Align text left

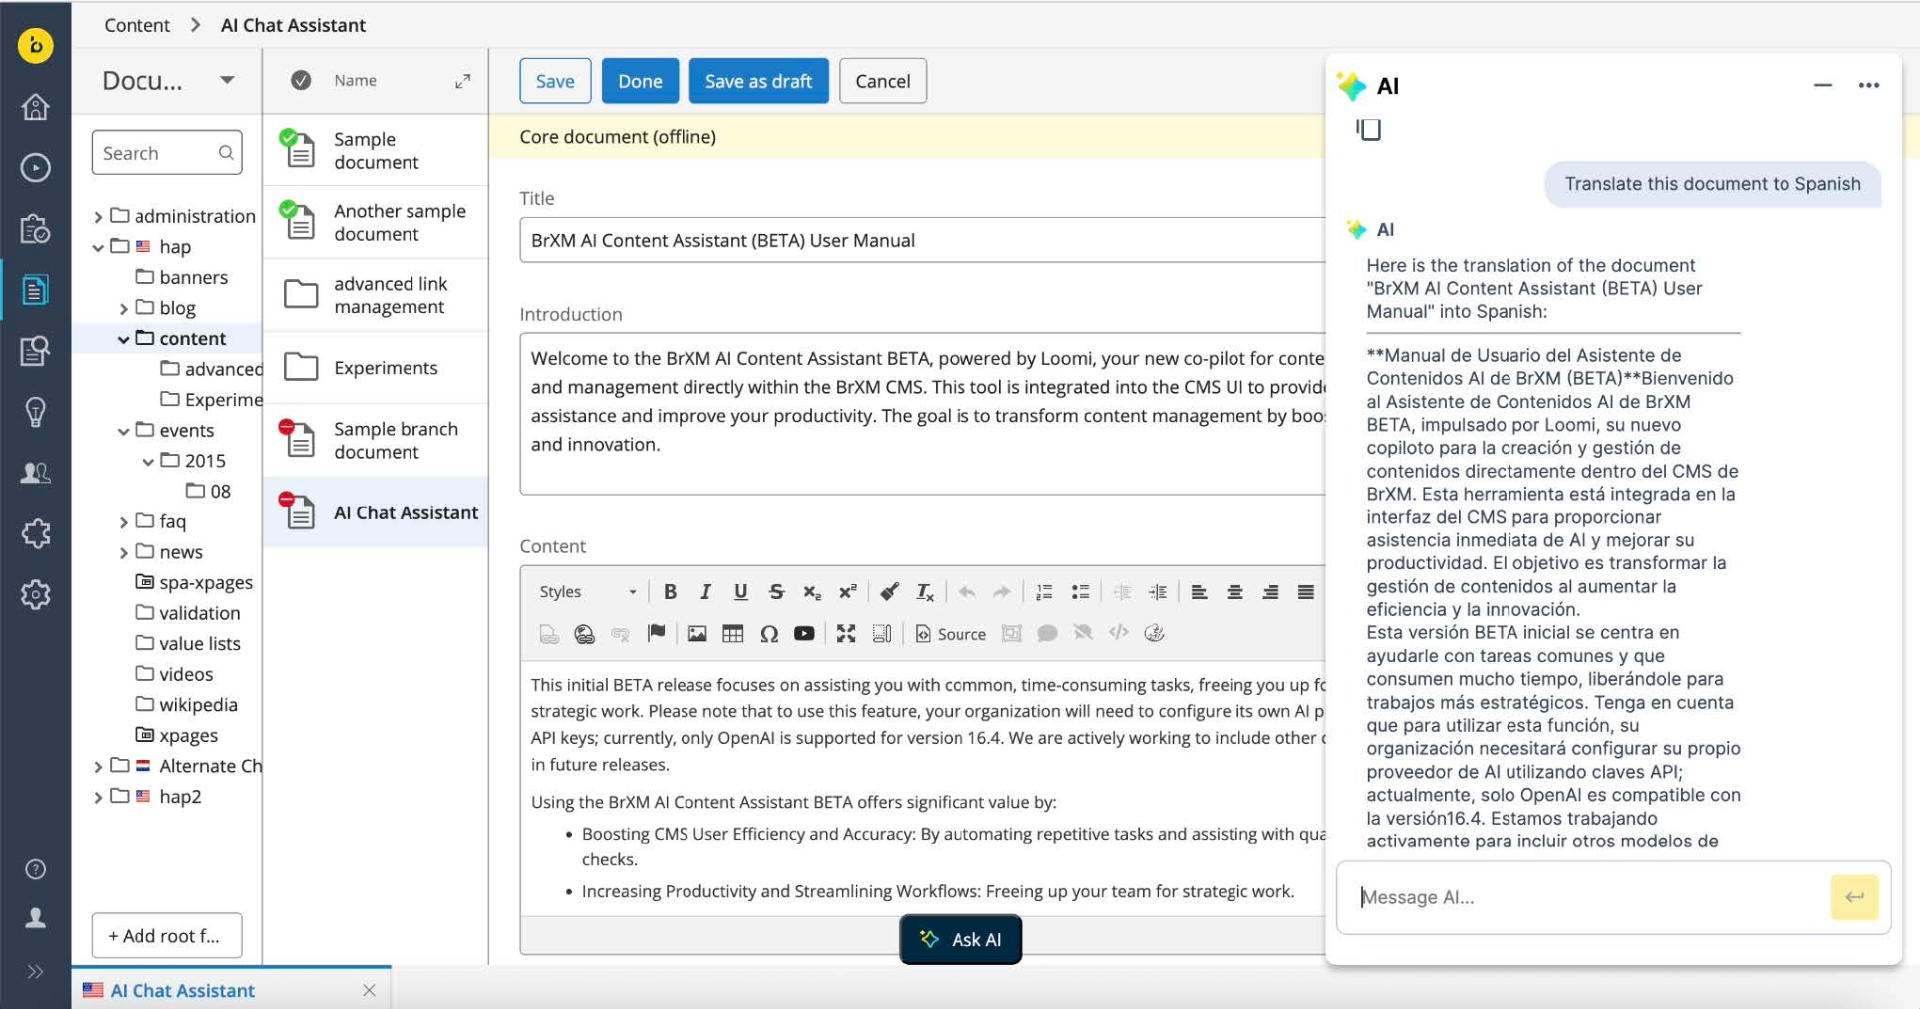(1199, 592)
